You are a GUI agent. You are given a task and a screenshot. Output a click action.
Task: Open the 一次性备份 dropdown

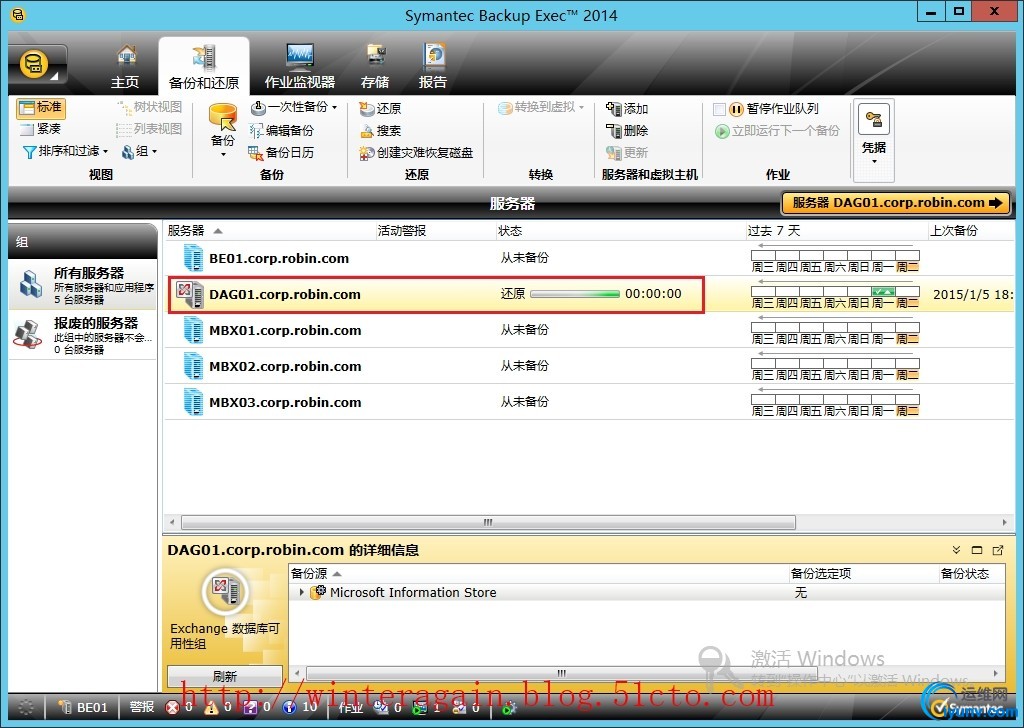pos(294,107)
